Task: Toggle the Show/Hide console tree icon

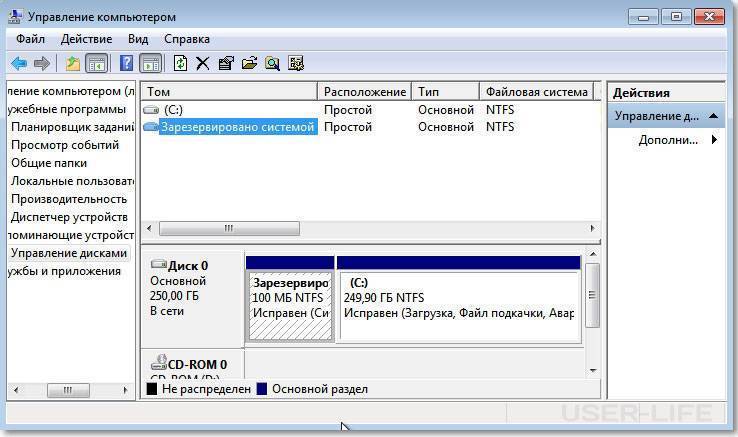Action: tap(96, 63)
